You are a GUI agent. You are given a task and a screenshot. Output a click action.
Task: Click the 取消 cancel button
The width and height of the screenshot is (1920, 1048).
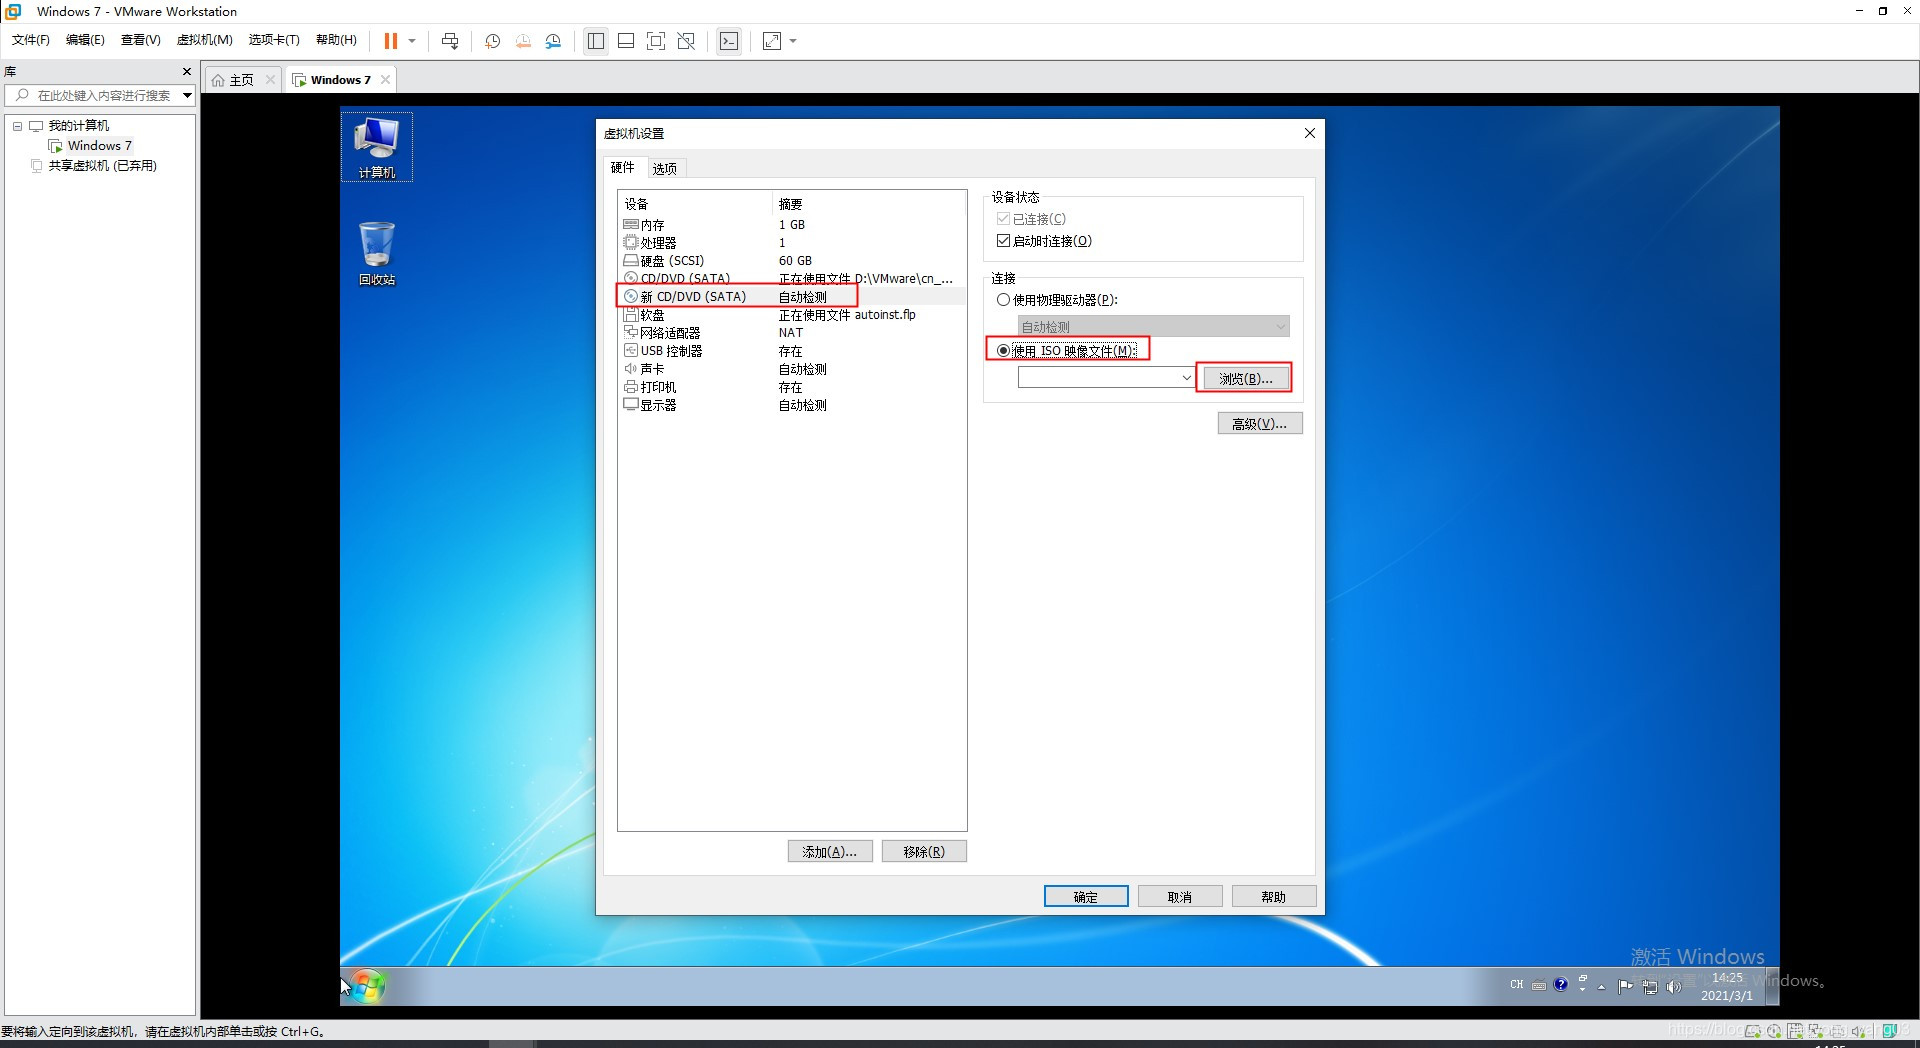click(1180, 897)
